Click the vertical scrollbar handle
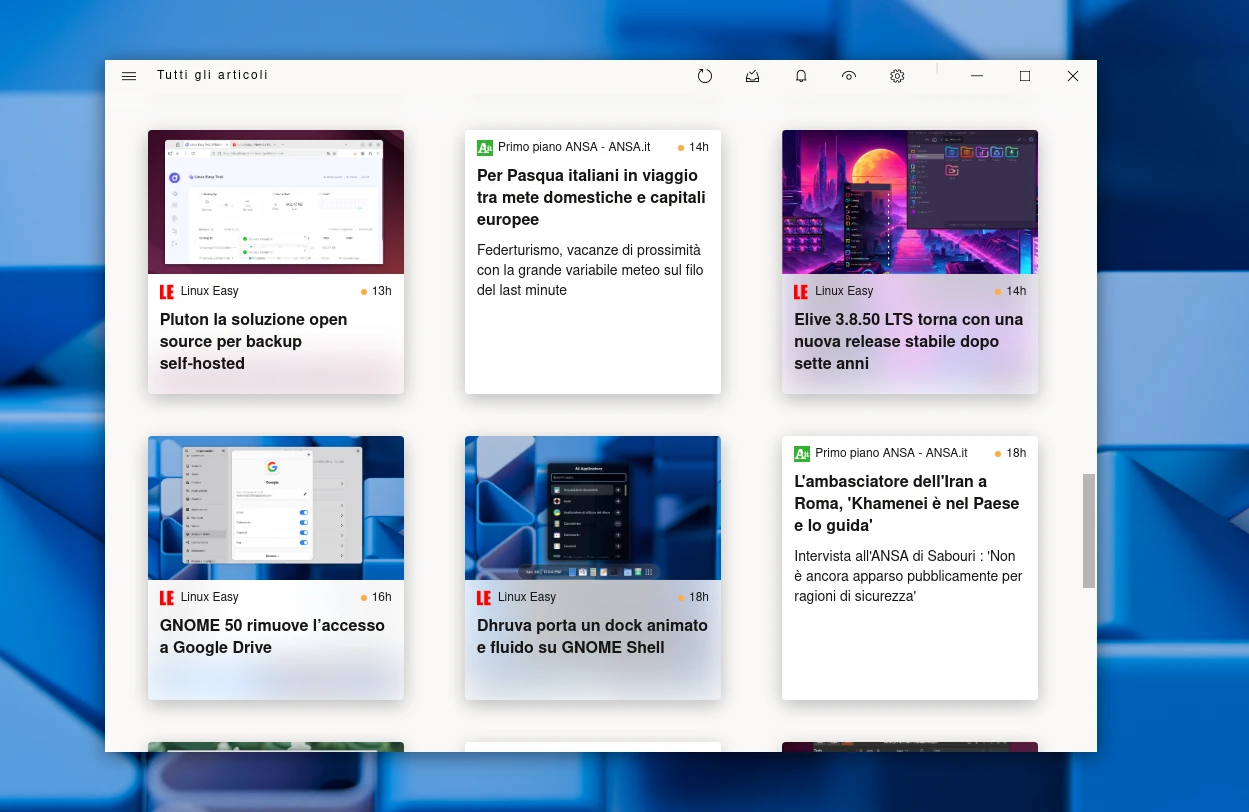Image resolution: width=1249 pixels, height=812 pixels. point(1088,530)
